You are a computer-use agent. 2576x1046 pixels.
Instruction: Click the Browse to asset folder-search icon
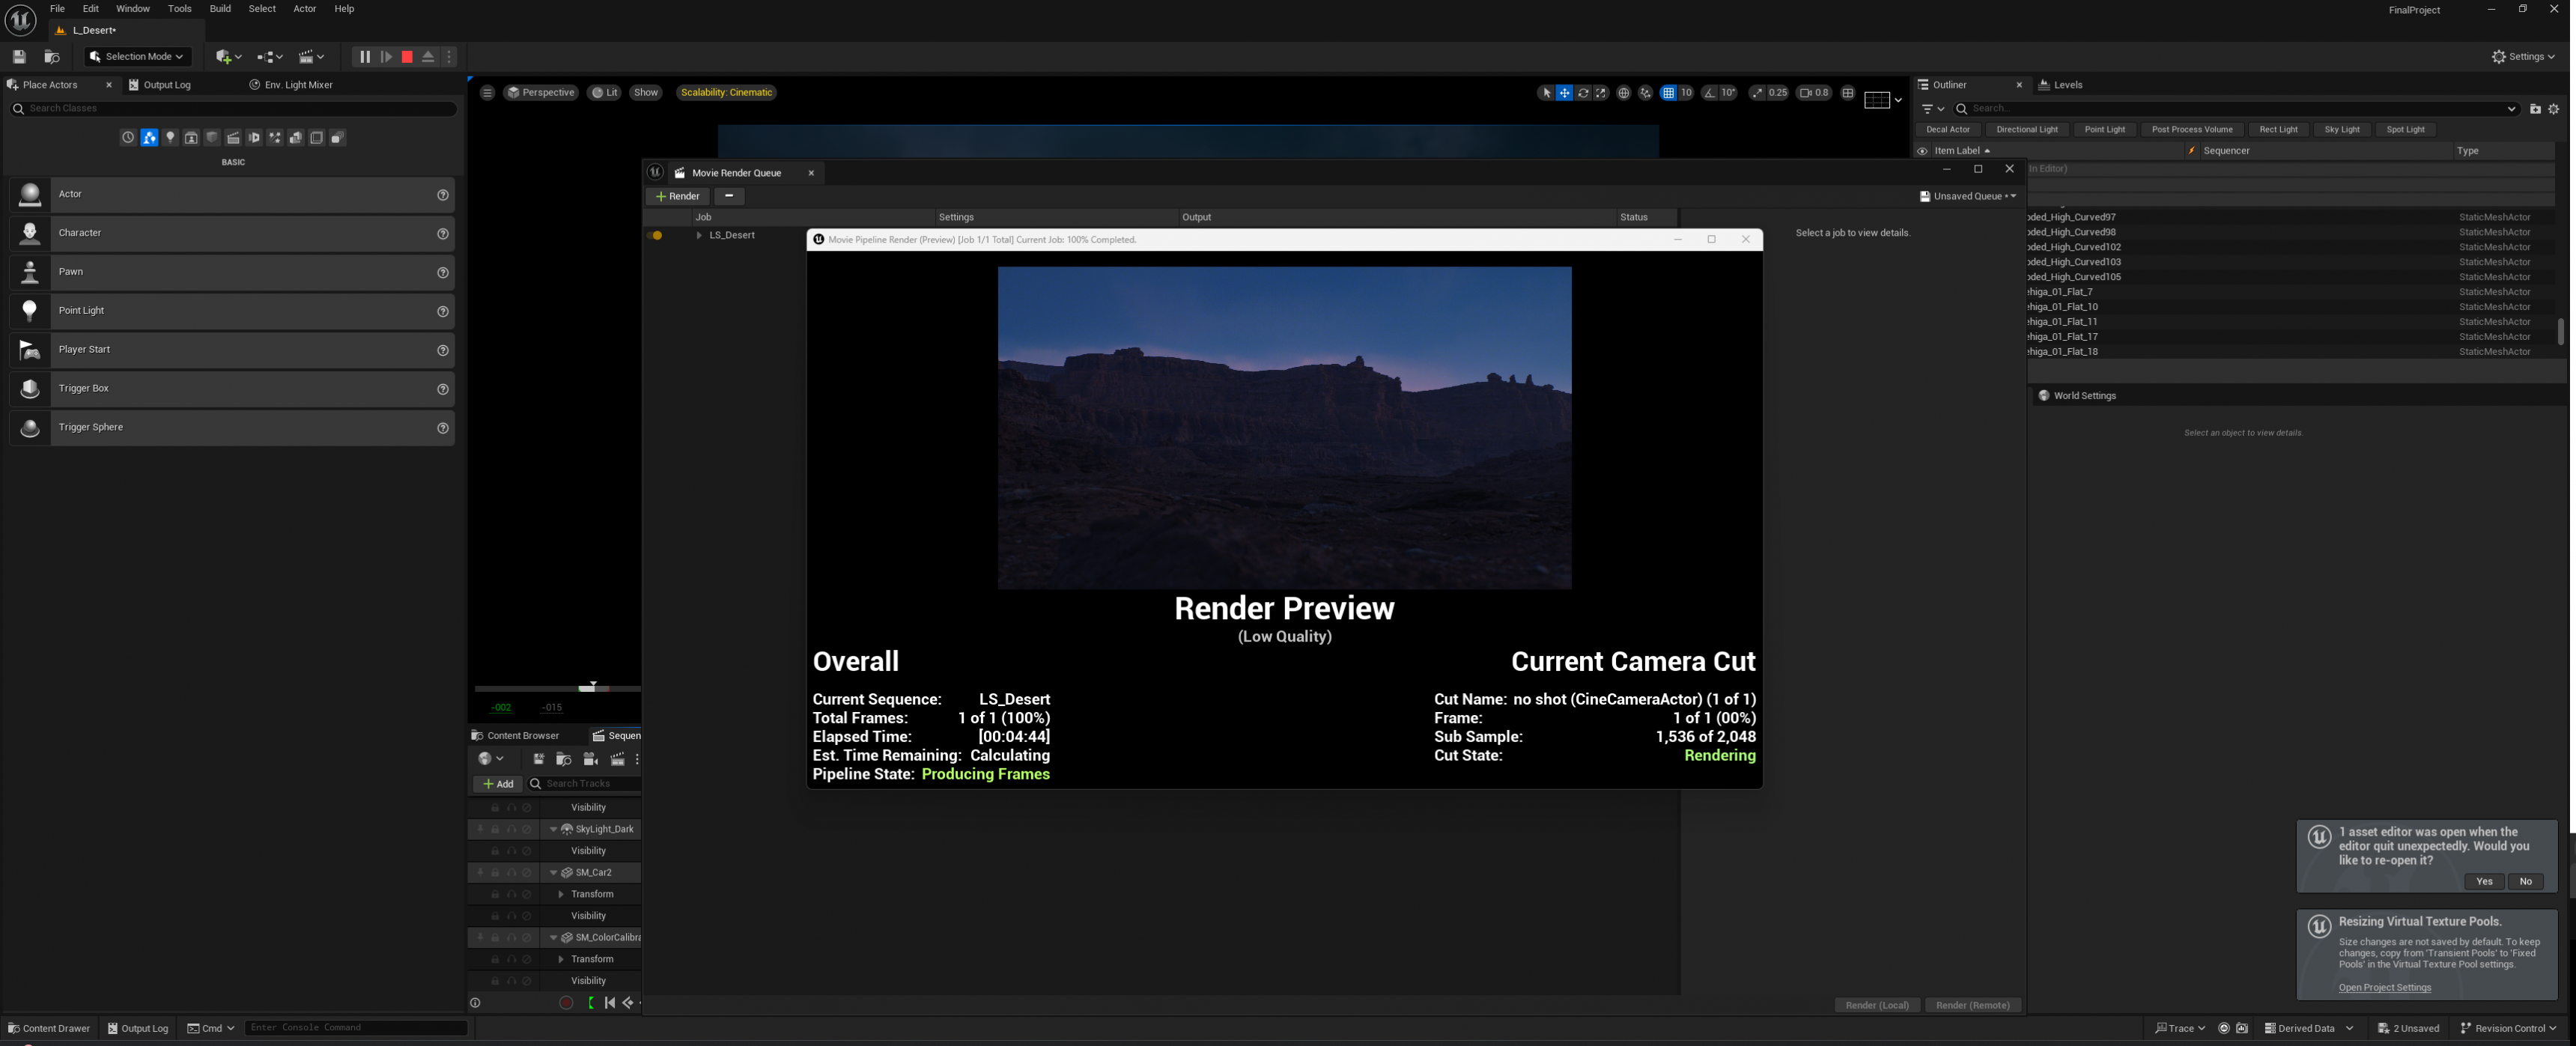[x=52, y=57]
